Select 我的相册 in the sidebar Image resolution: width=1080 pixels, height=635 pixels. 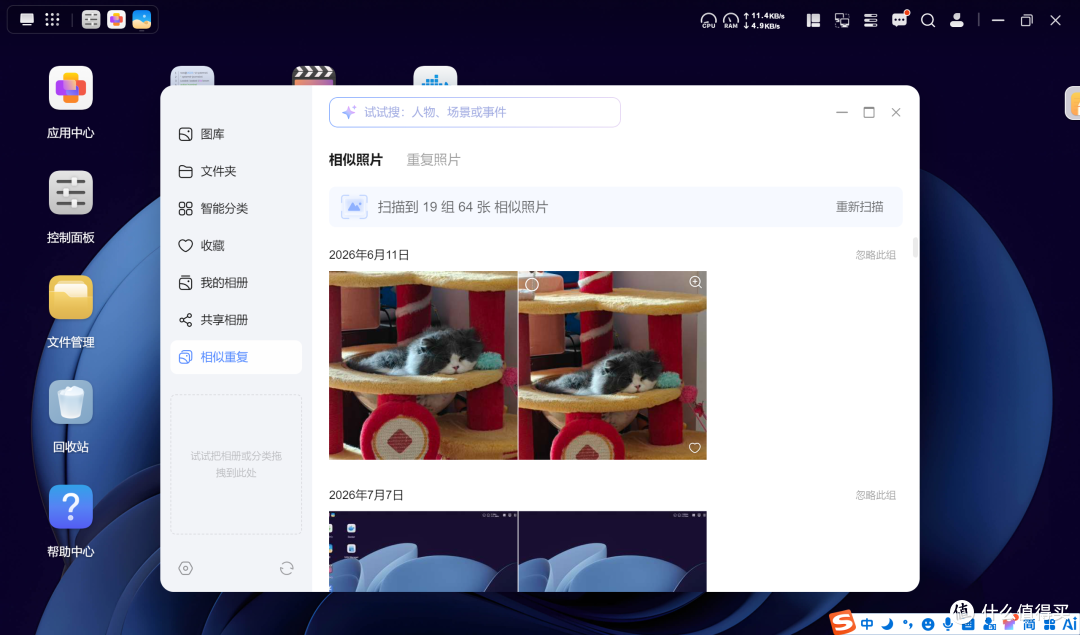(236, 283)
